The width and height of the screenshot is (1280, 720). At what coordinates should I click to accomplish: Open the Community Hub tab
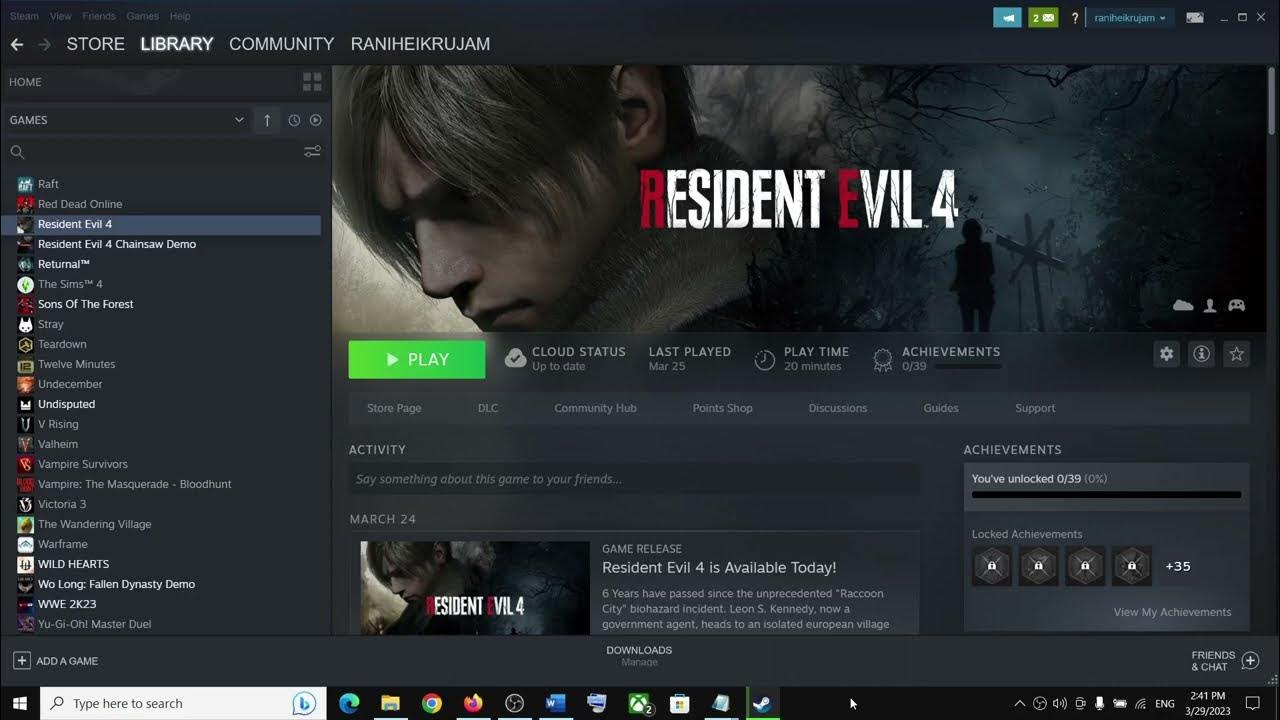coord(595,408)
